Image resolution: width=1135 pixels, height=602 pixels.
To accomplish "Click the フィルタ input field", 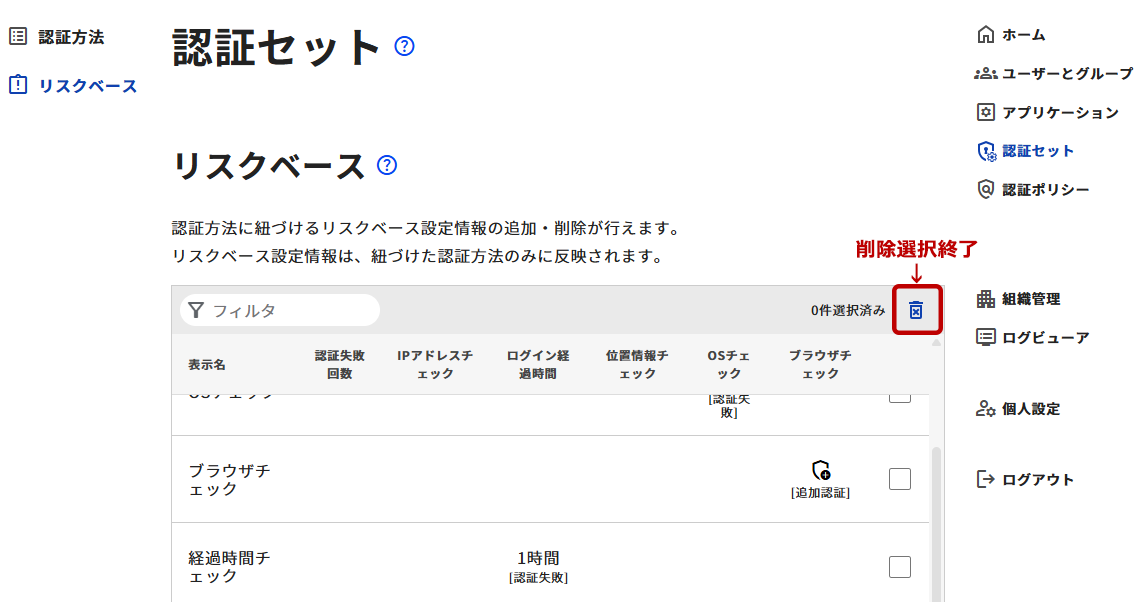I will [x=290, y=311].
